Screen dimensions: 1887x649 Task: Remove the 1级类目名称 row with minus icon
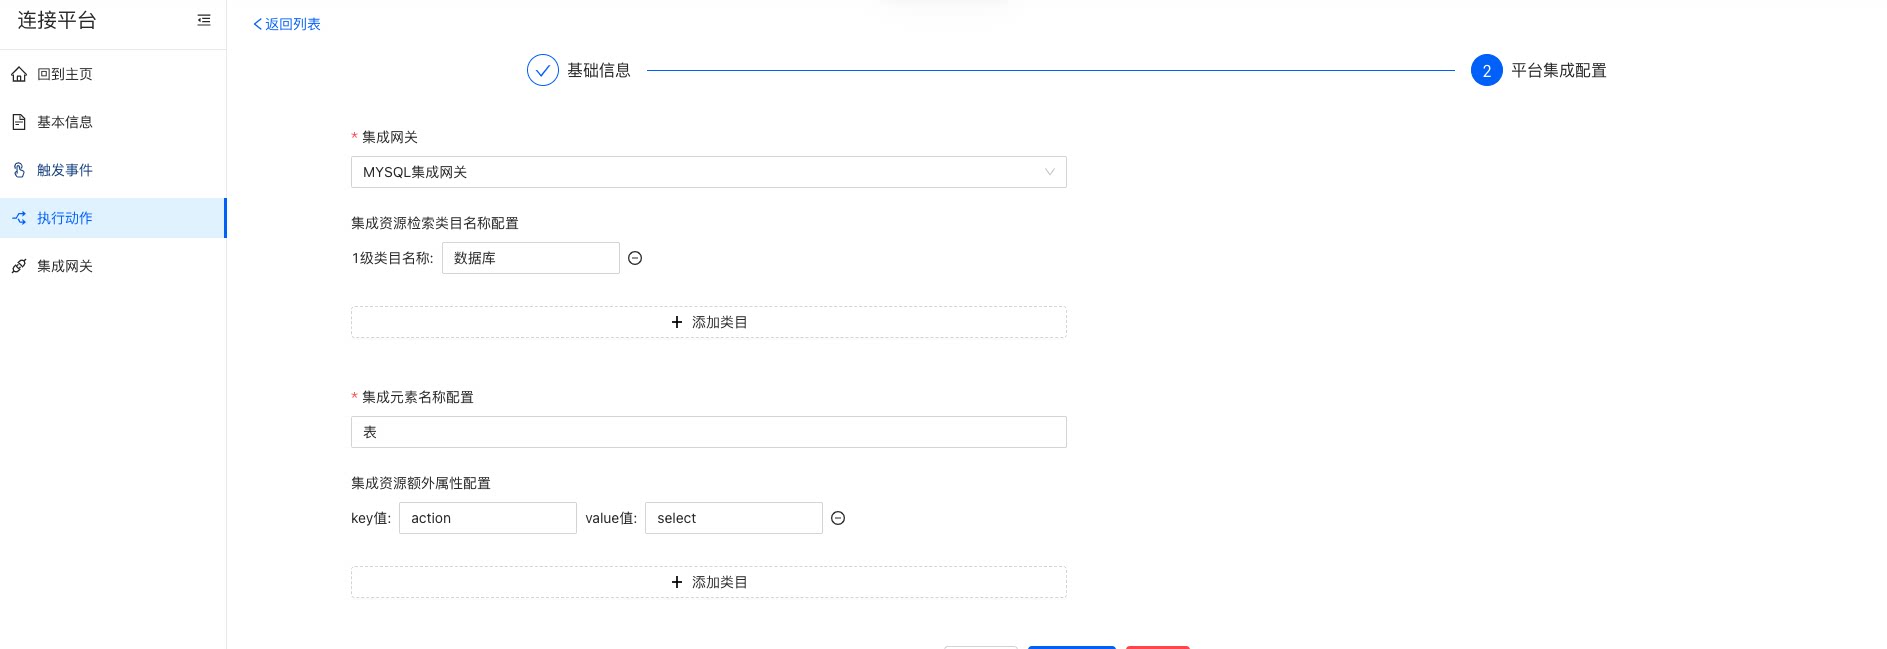tap(635, 258)
